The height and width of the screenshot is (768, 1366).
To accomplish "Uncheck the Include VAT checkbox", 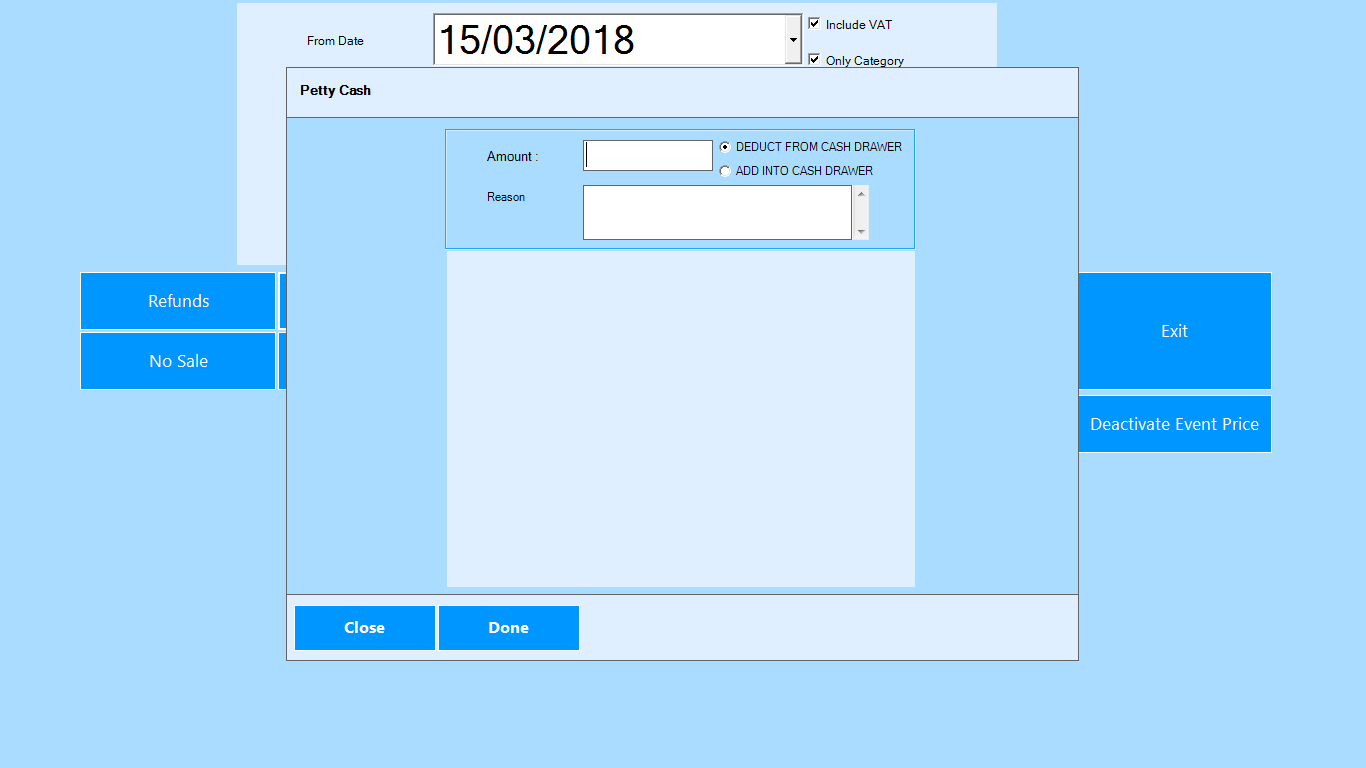I will coord(814,24).
